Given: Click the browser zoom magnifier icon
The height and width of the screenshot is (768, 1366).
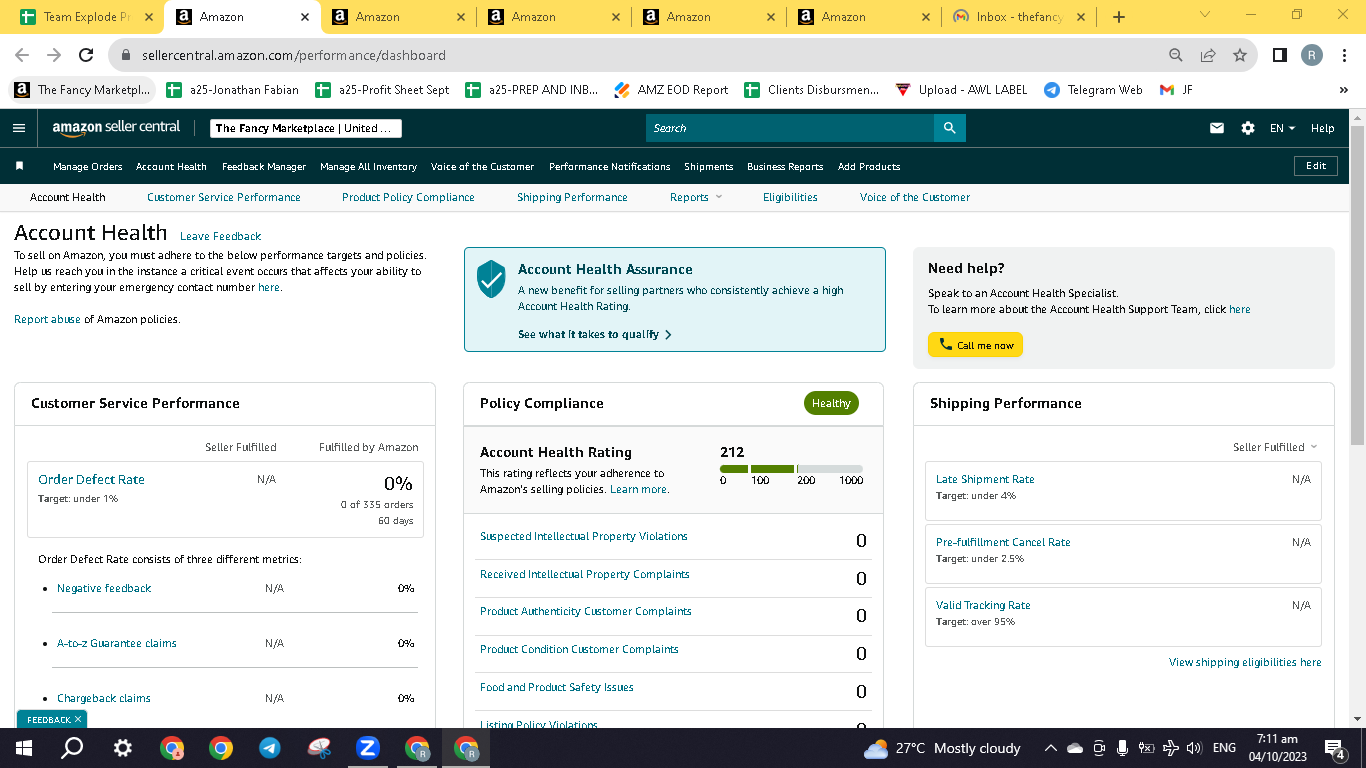Looking at the screenshot, I should click(x=1176, y=55).
